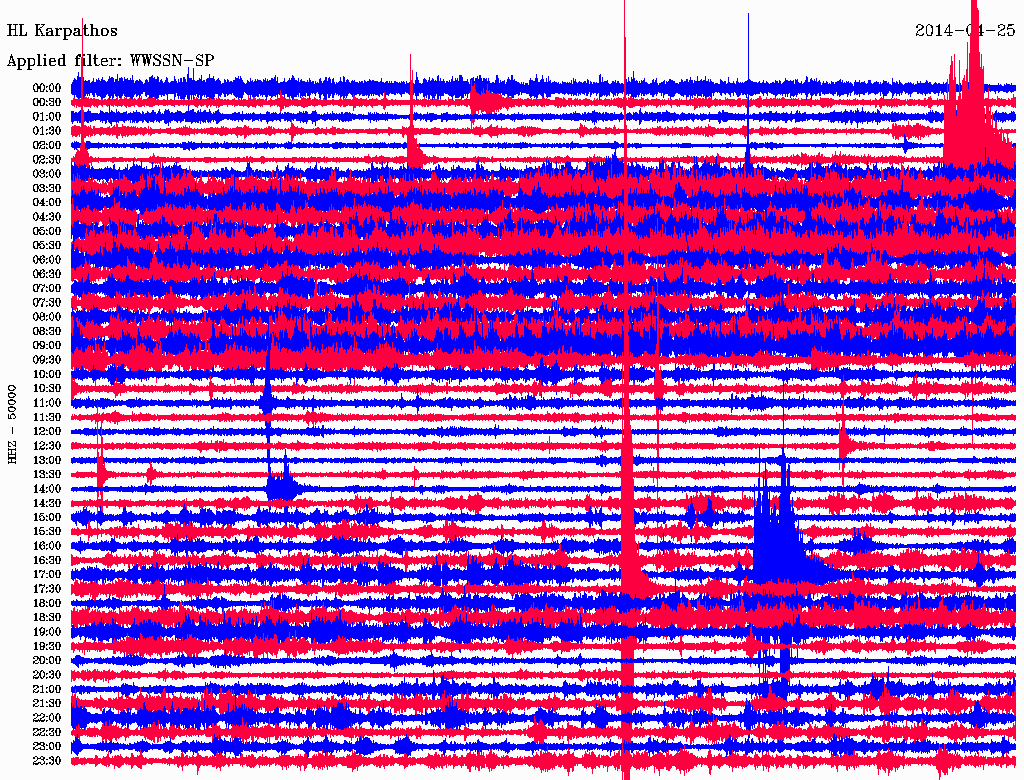Click the date '2014-04-25'
1024x780 pixels.
965,30
